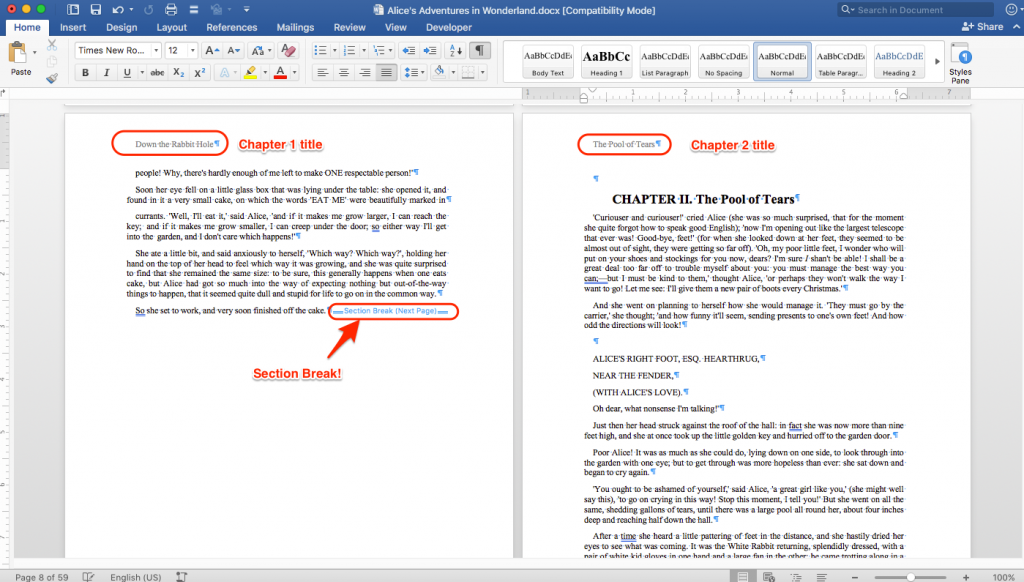Viewport: 1024px width, 582px height.
Task: Undo the last action
Action: (118, 9)
